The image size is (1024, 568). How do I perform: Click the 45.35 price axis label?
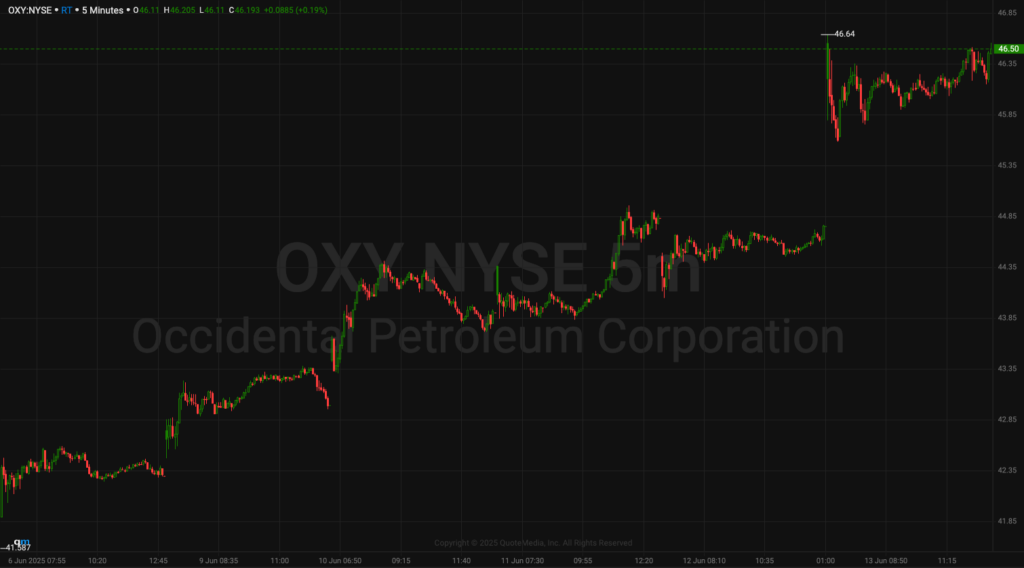point(1007,165)
